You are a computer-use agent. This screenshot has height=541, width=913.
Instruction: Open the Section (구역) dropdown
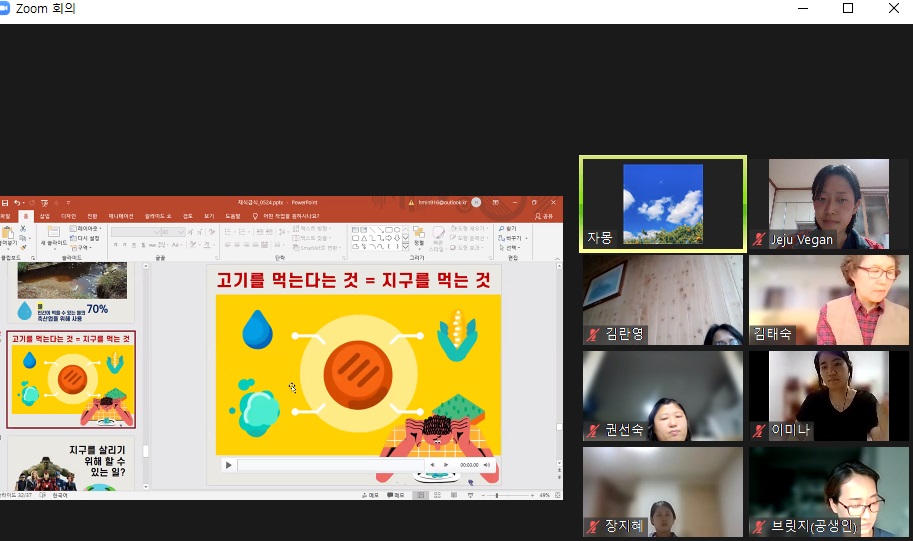coord(82,248)
